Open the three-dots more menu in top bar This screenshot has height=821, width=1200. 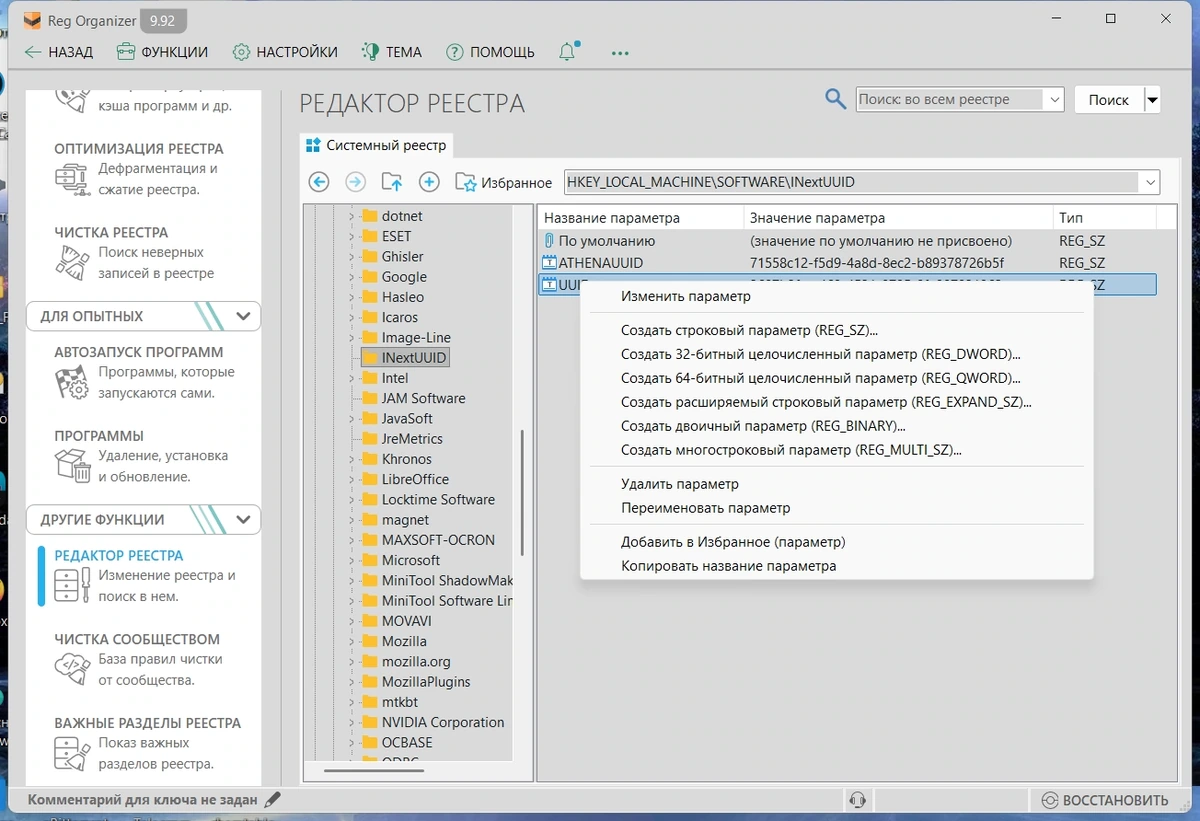[620, 53]
